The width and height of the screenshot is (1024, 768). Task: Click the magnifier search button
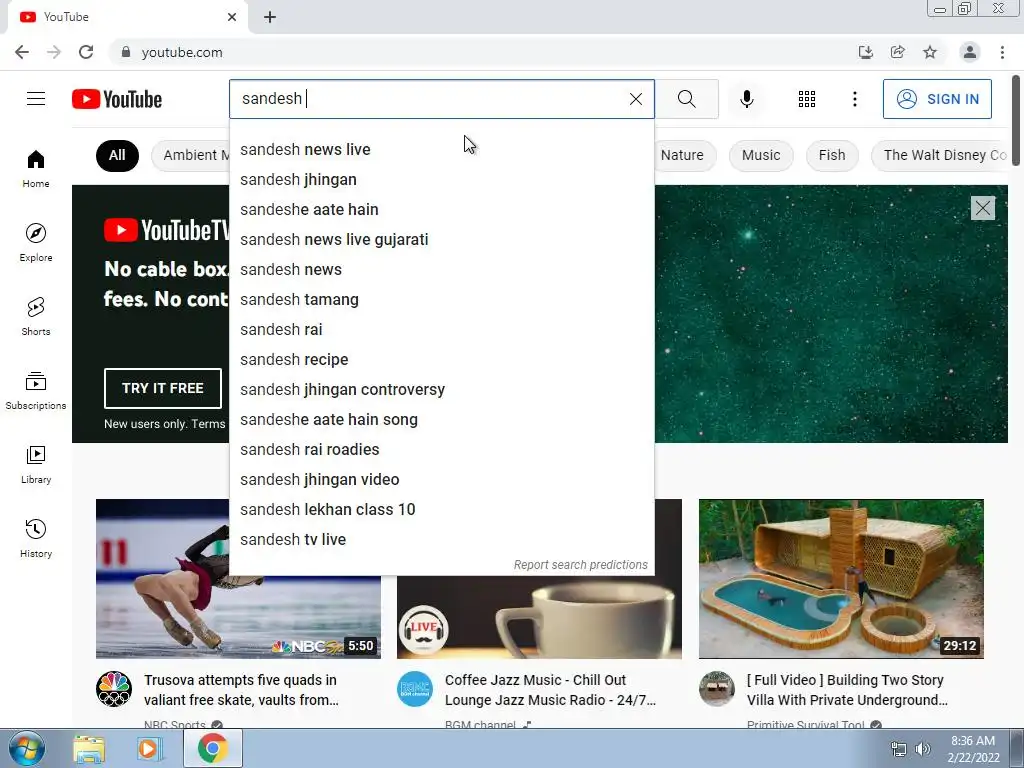point(686,99)
